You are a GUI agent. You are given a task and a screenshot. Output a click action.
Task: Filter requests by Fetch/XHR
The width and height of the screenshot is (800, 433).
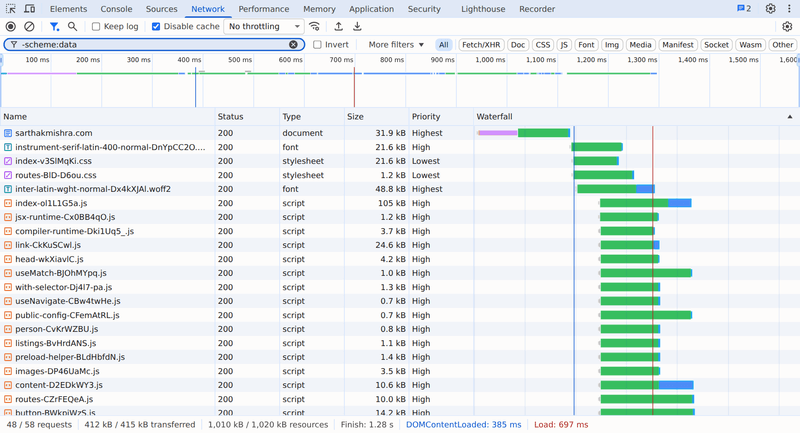pos(481,45)
